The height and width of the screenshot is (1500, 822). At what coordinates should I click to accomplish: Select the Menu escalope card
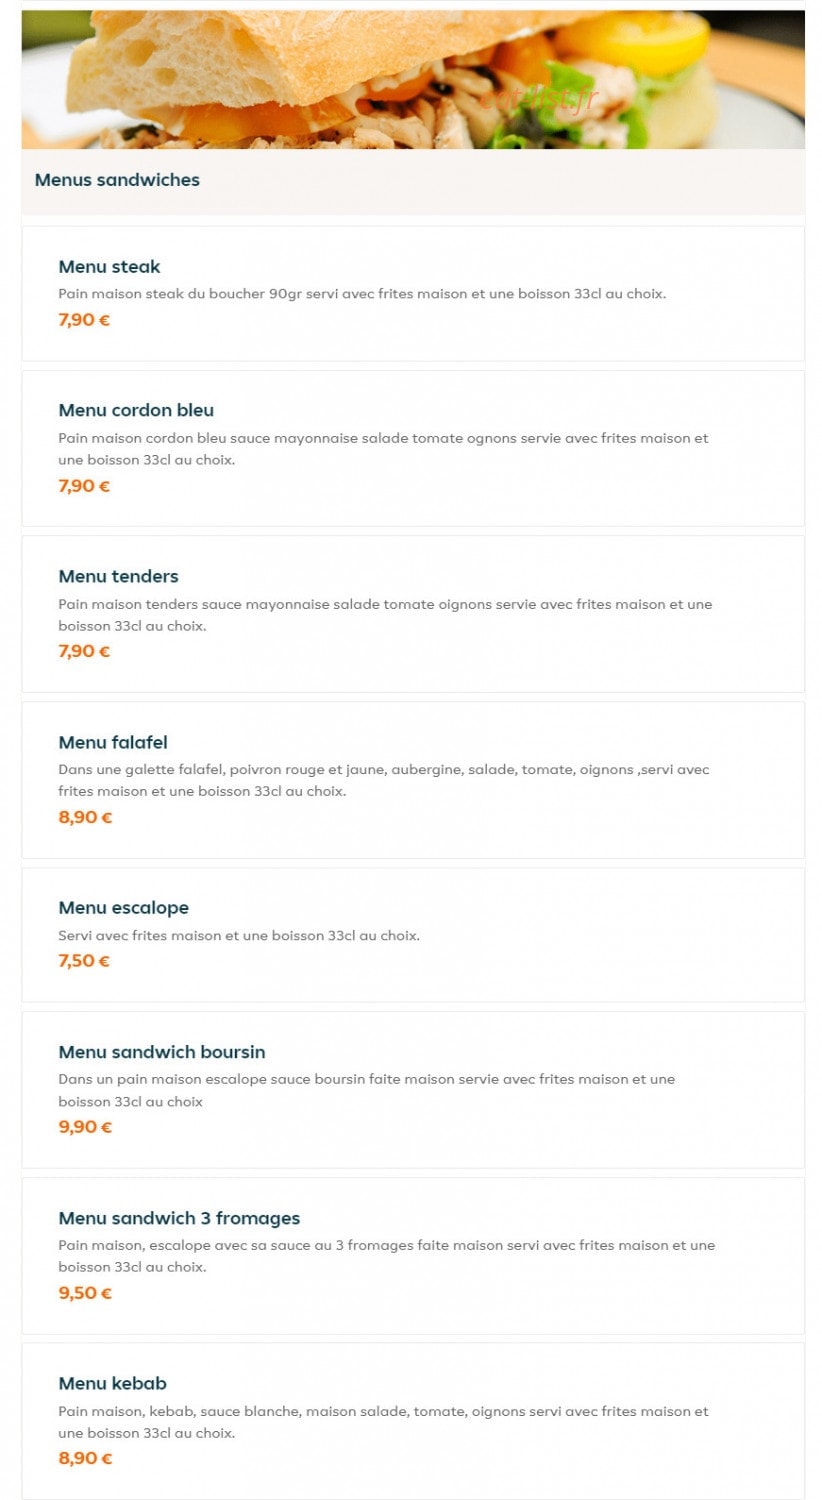click(413, 935)
